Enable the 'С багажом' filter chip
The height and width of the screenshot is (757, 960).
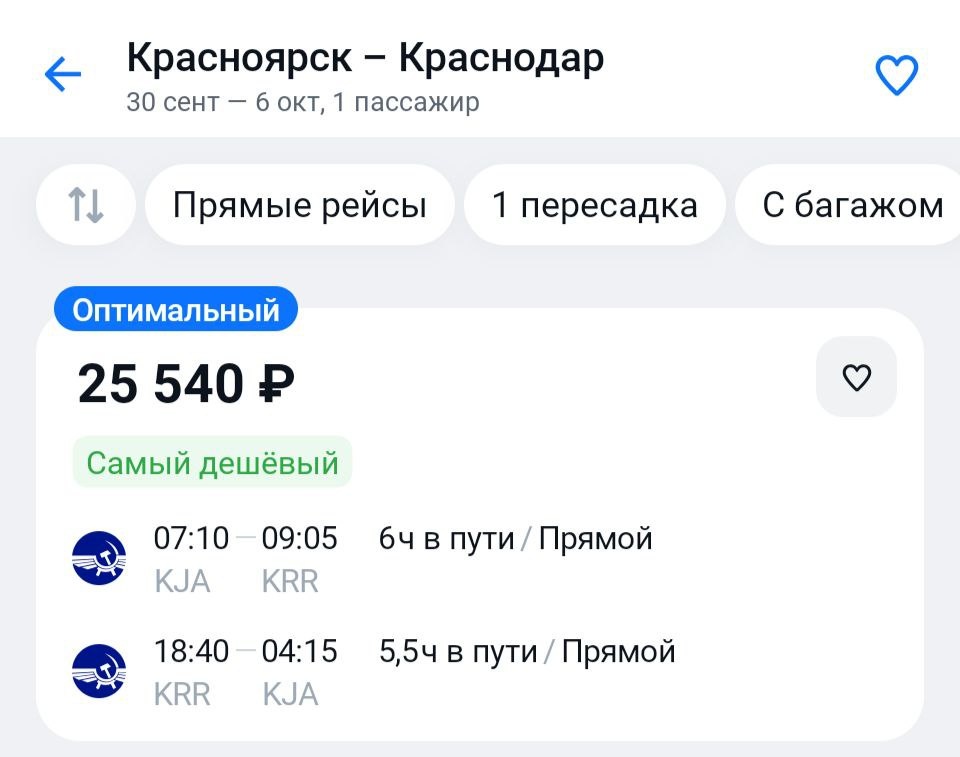[852, 205]
